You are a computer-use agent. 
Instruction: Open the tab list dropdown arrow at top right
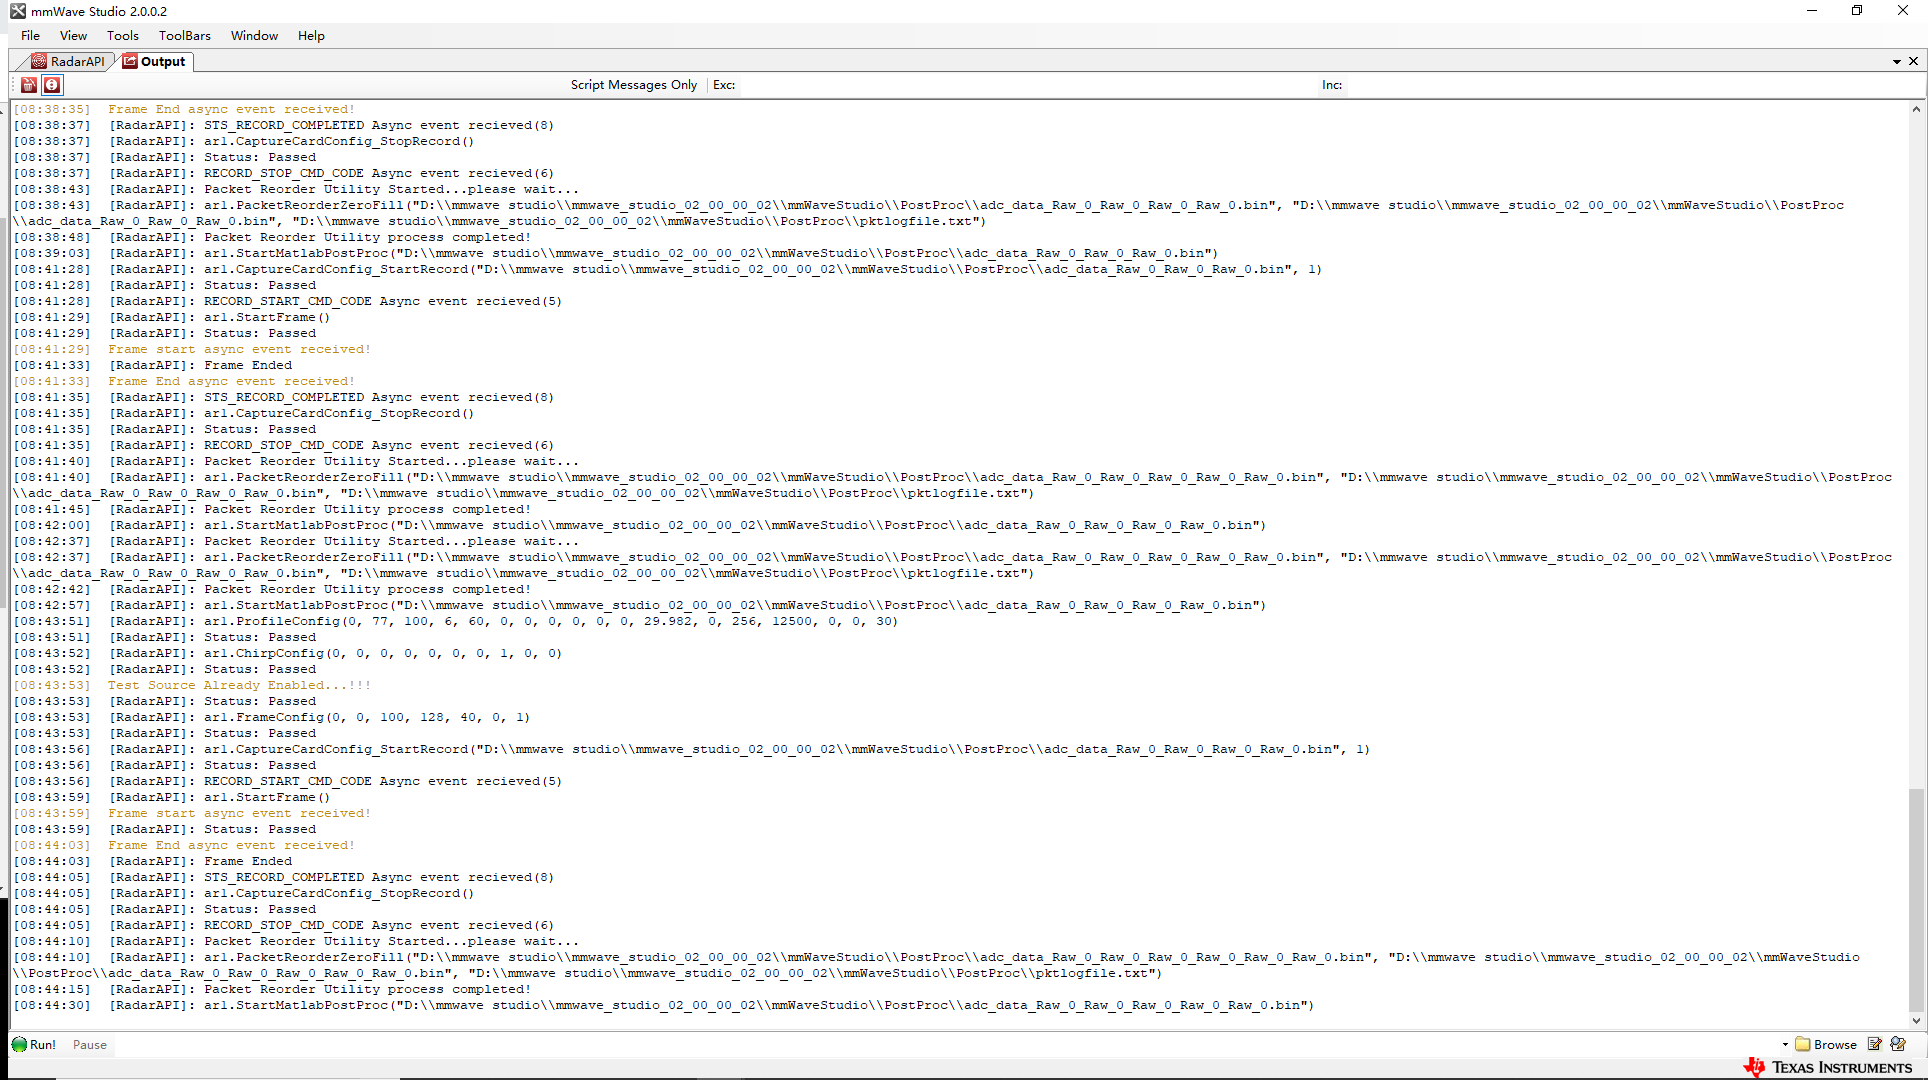pyautogui.click(x=1896, y=62)
